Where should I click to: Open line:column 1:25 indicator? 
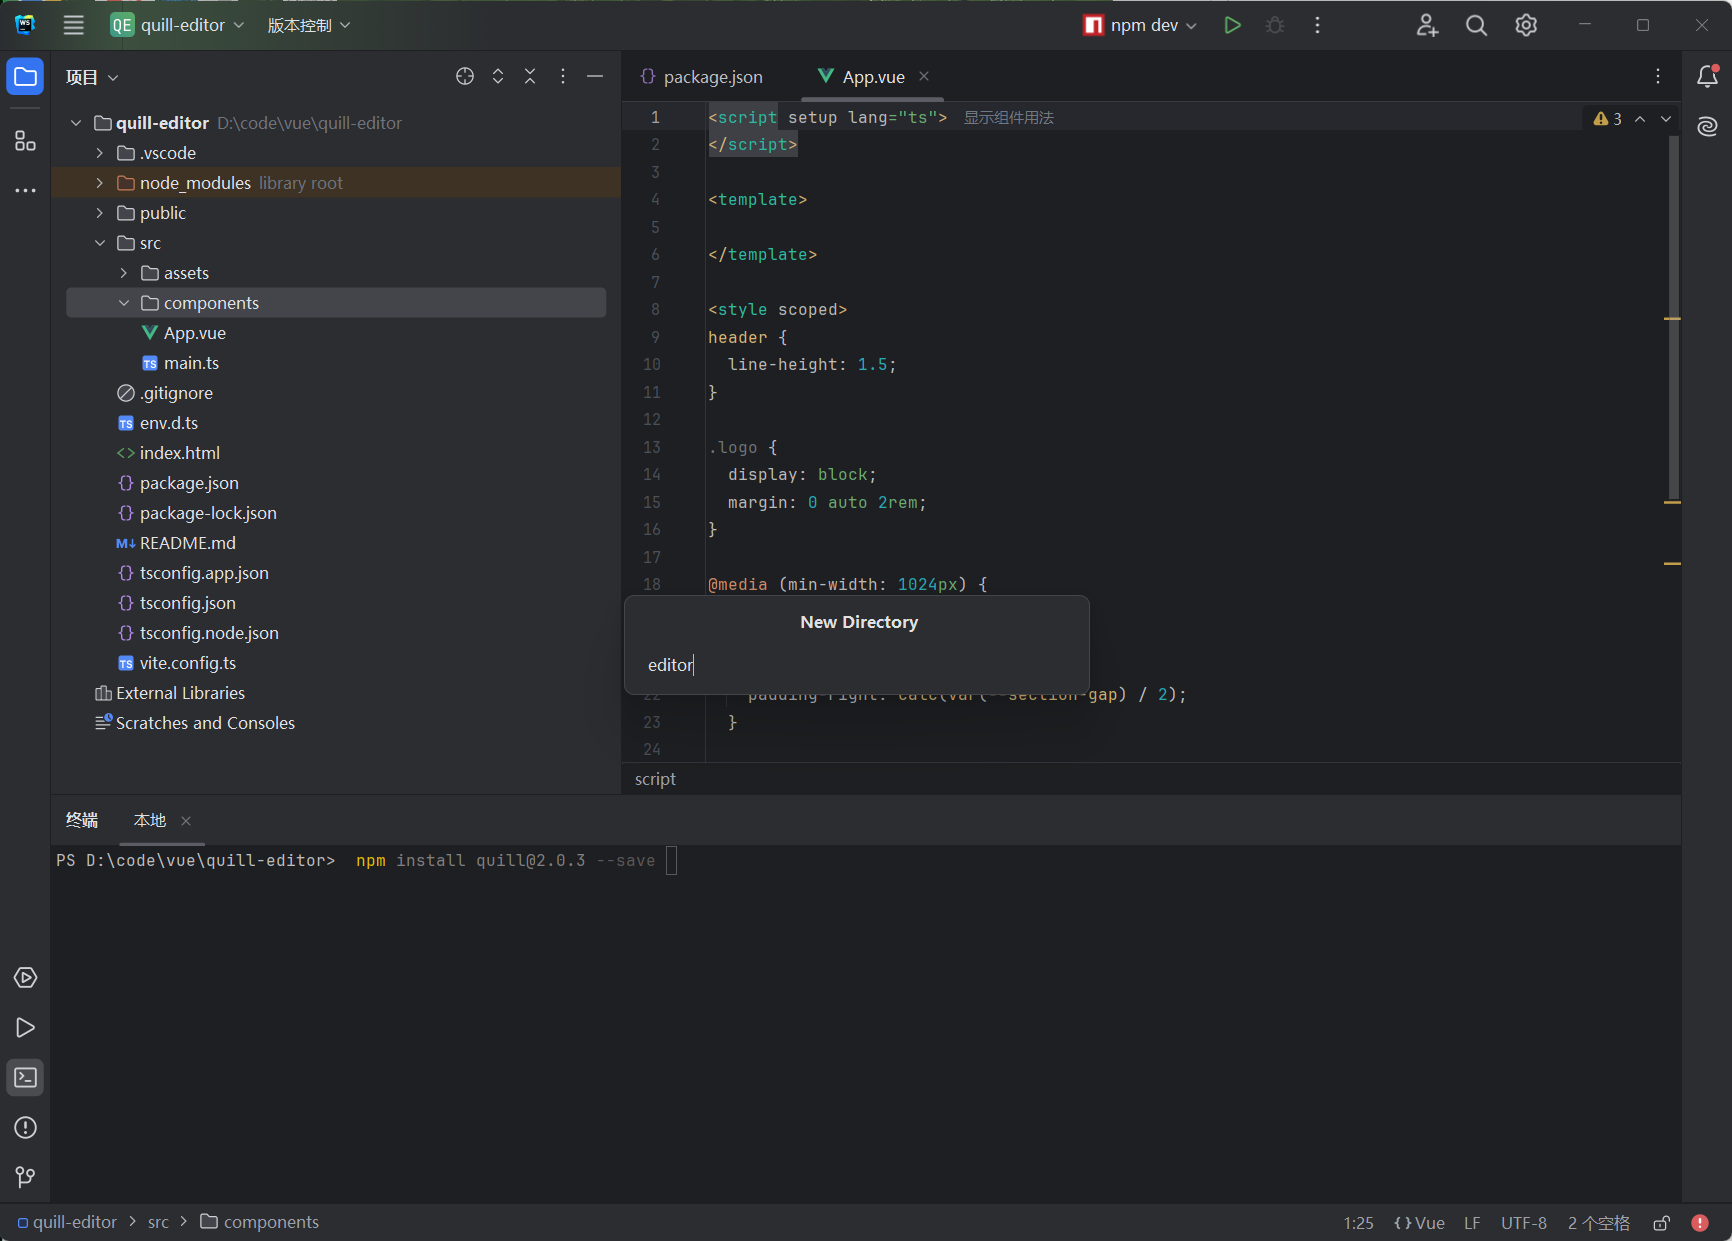[1359, 1223]
